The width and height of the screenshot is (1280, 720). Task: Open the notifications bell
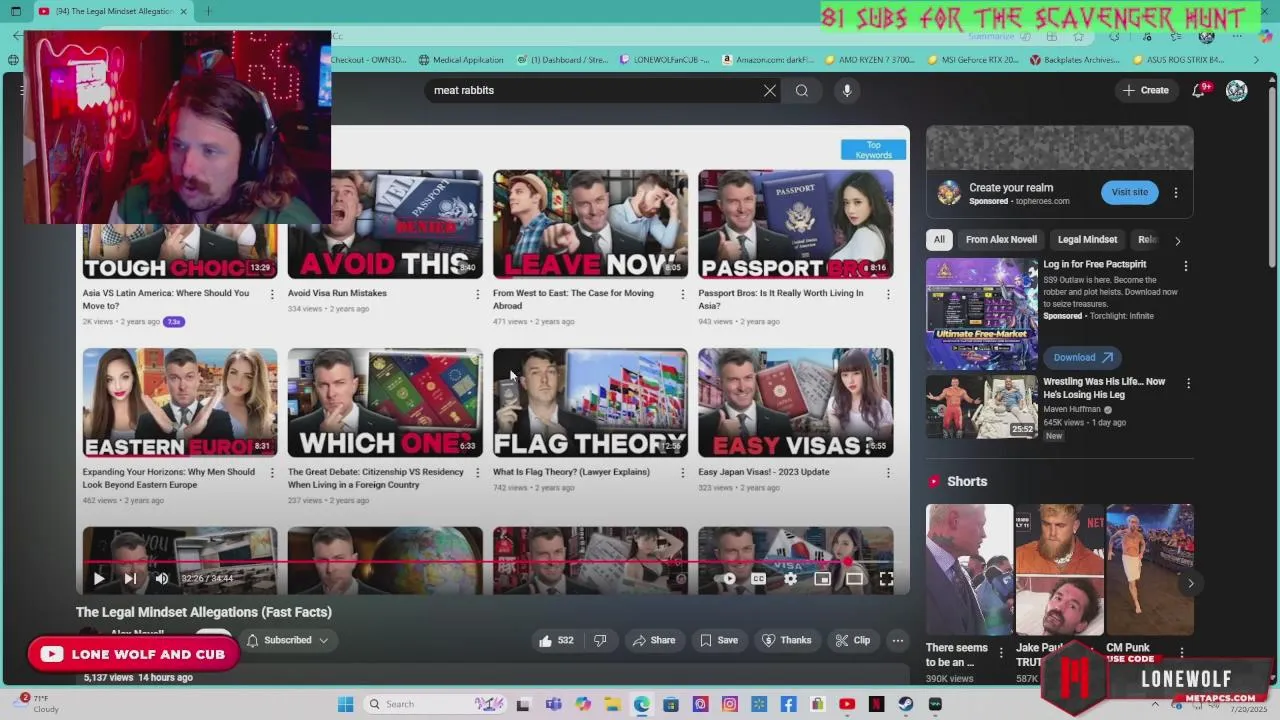[1198, 90]
